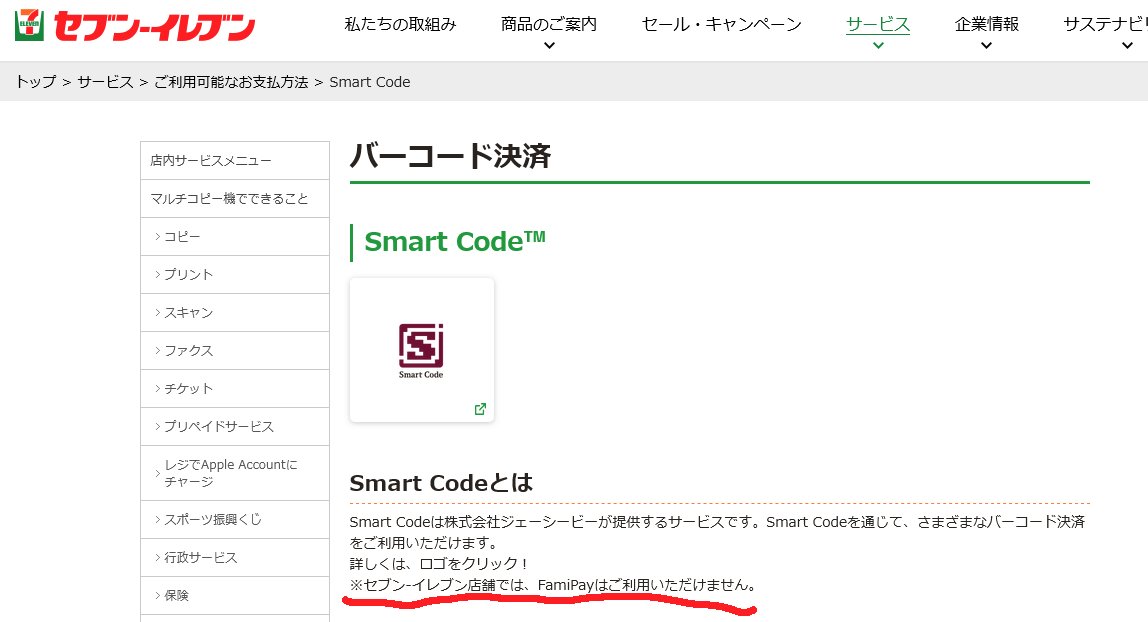Expand the chevron under 商品のご案内
The height and width of the screenshot is (622, 1148).
(549, 45)
